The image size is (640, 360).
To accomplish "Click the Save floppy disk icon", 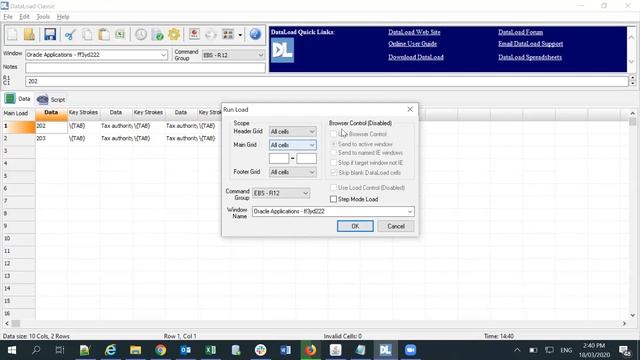I will (50, 35).
